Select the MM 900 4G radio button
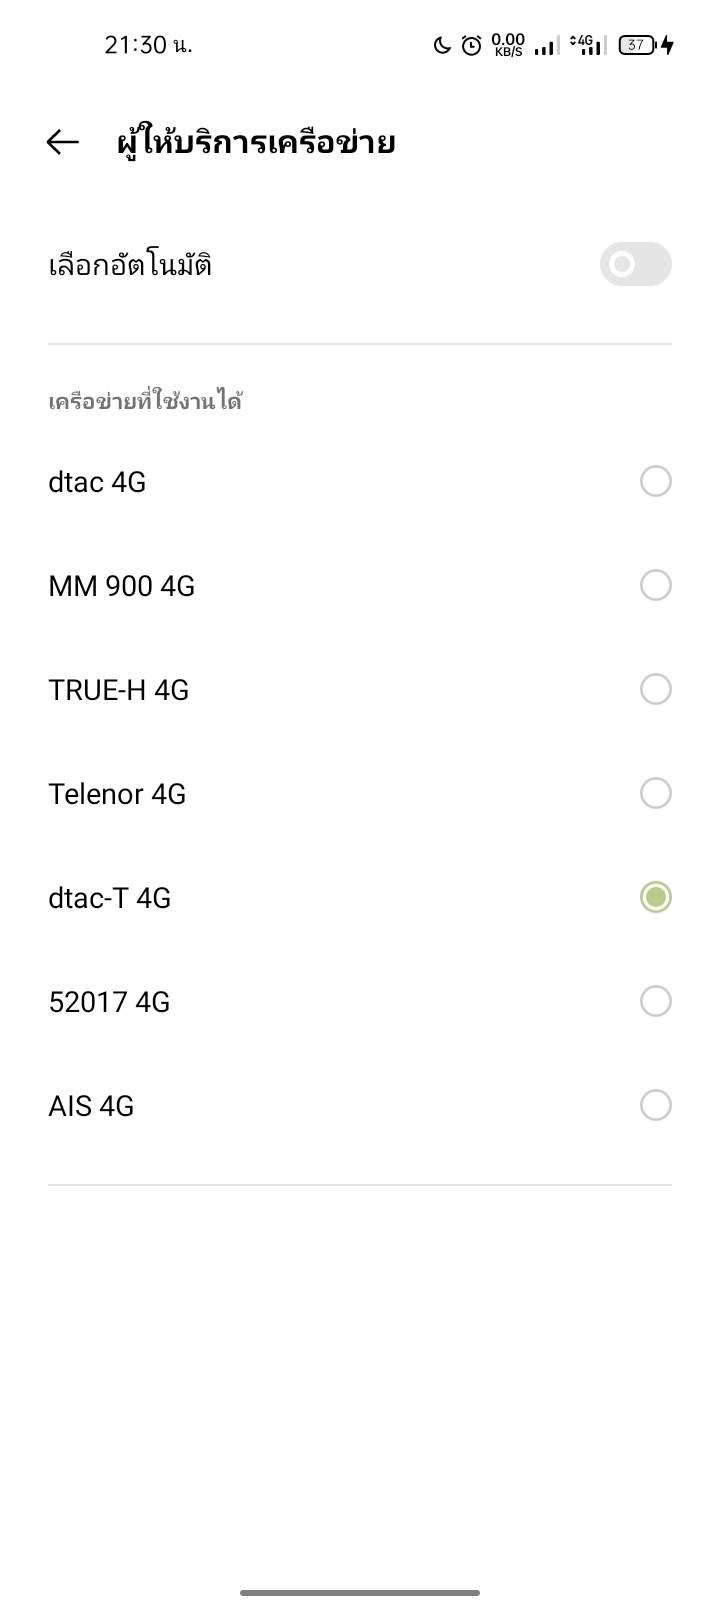Image resolution: width=720 pixels, height=1600 pixels. point(655,585)
